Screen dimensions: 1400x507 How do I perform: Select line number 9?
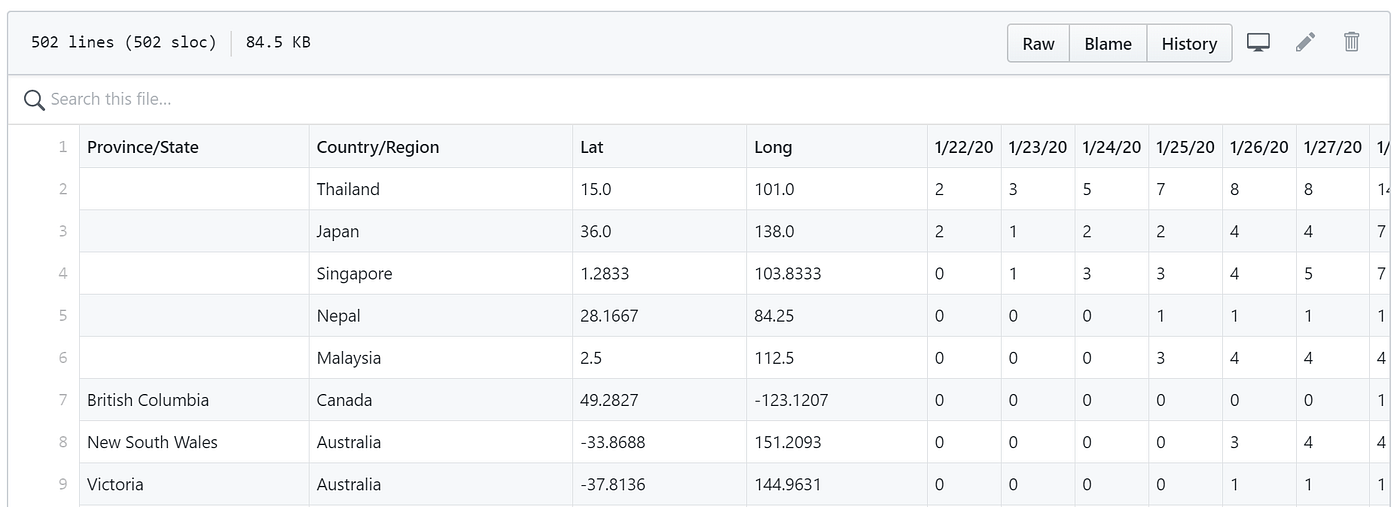62,485
